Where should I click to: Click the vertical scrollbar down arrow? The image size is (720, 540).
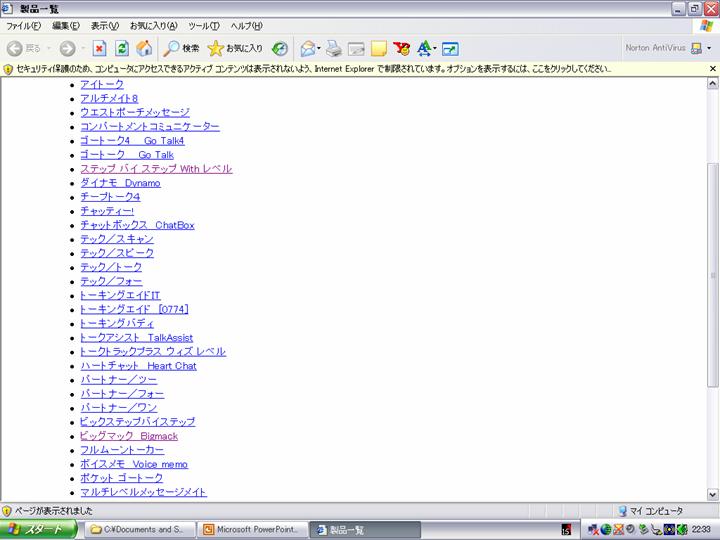coord(712,495)
